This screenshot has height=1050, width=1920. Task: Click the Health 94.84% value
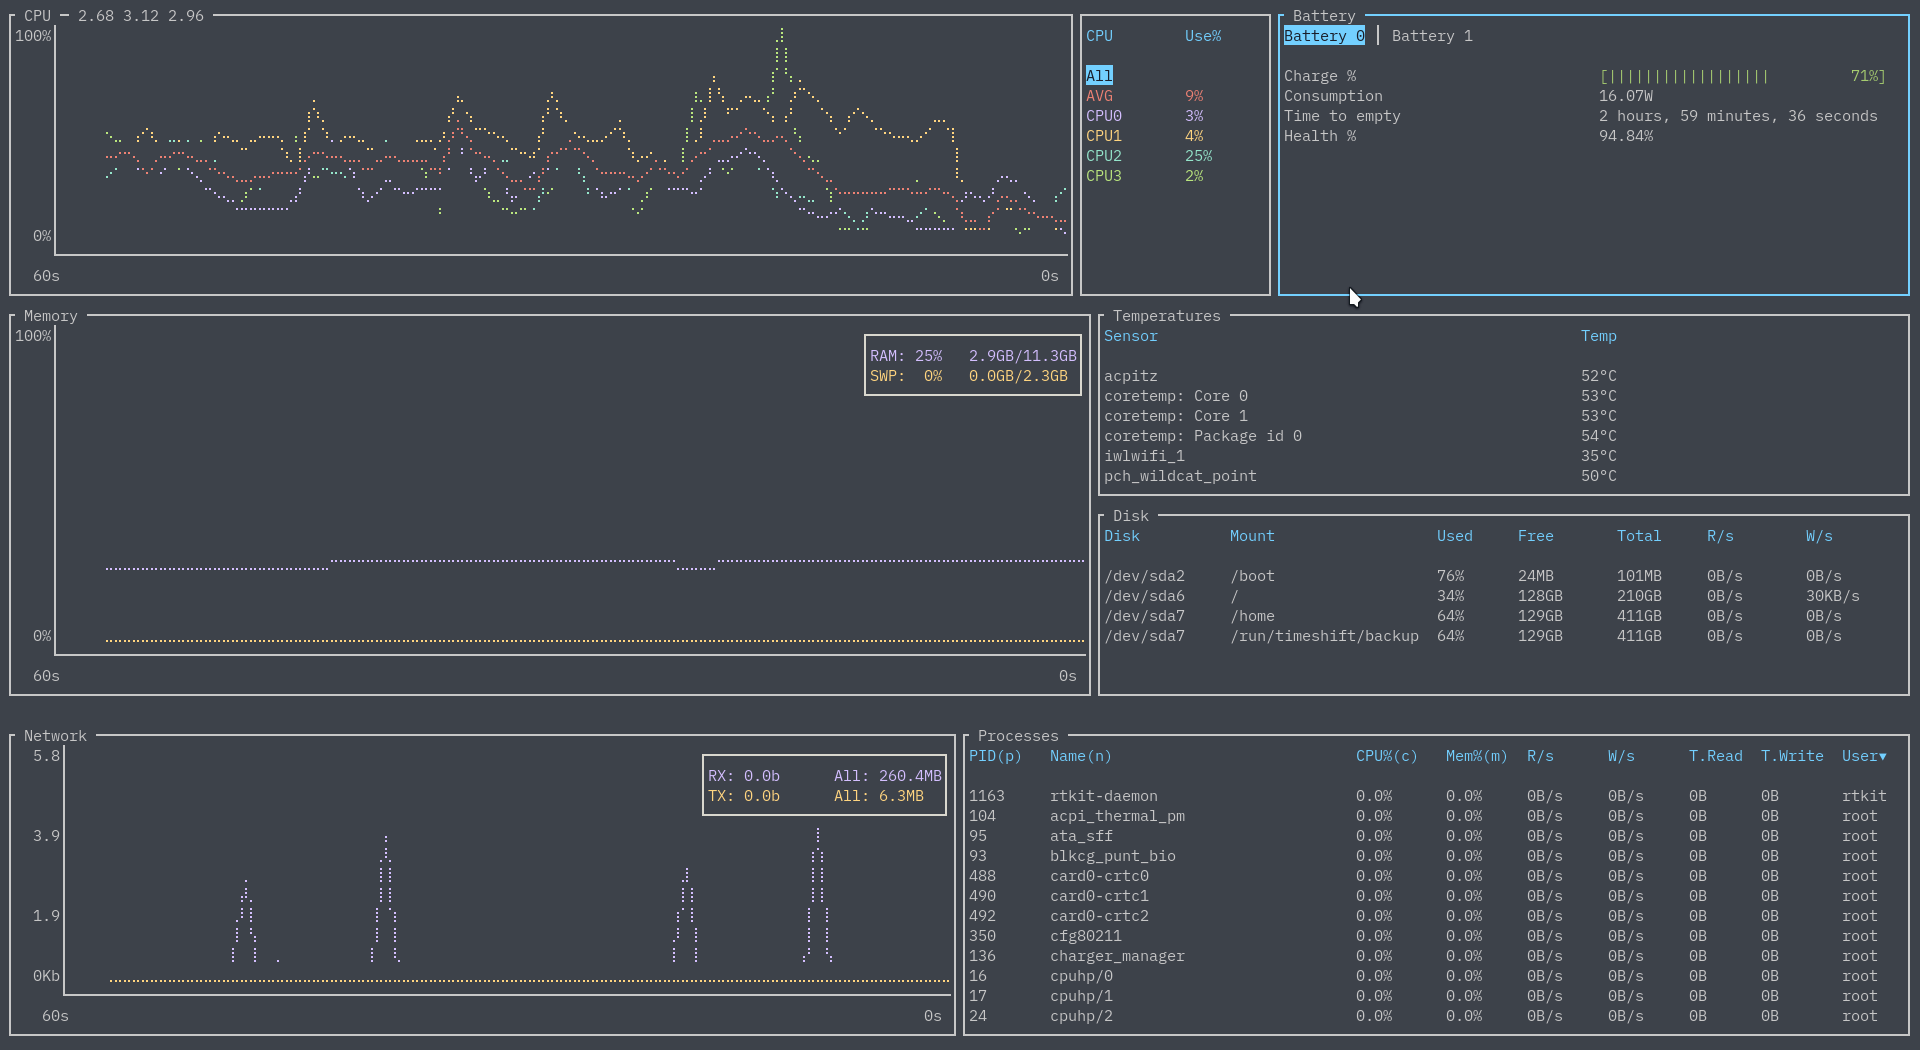pyautogui.click(x=1625, y=136)
